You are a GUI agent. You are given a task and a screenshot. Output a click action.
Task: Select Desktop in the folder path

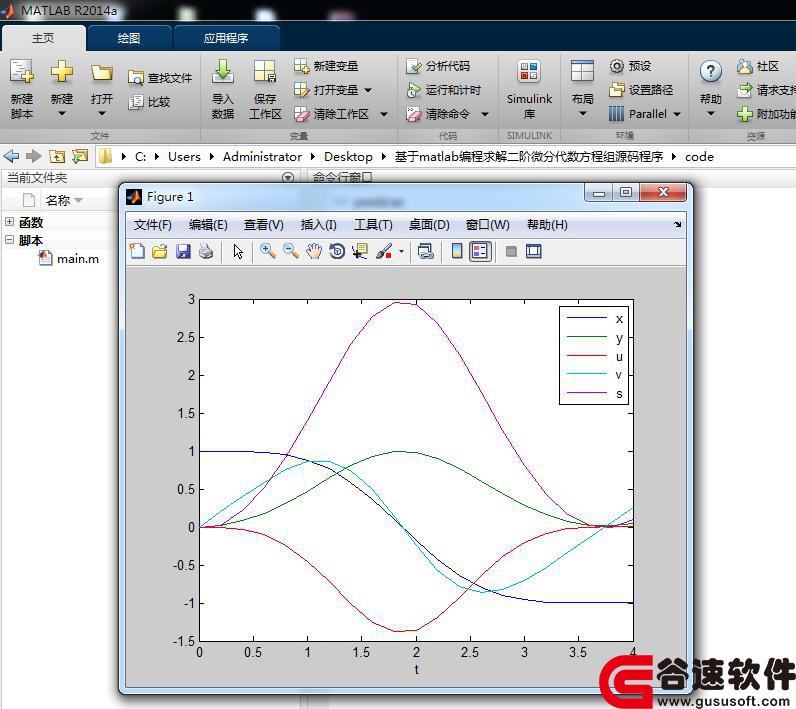point(348,157)
